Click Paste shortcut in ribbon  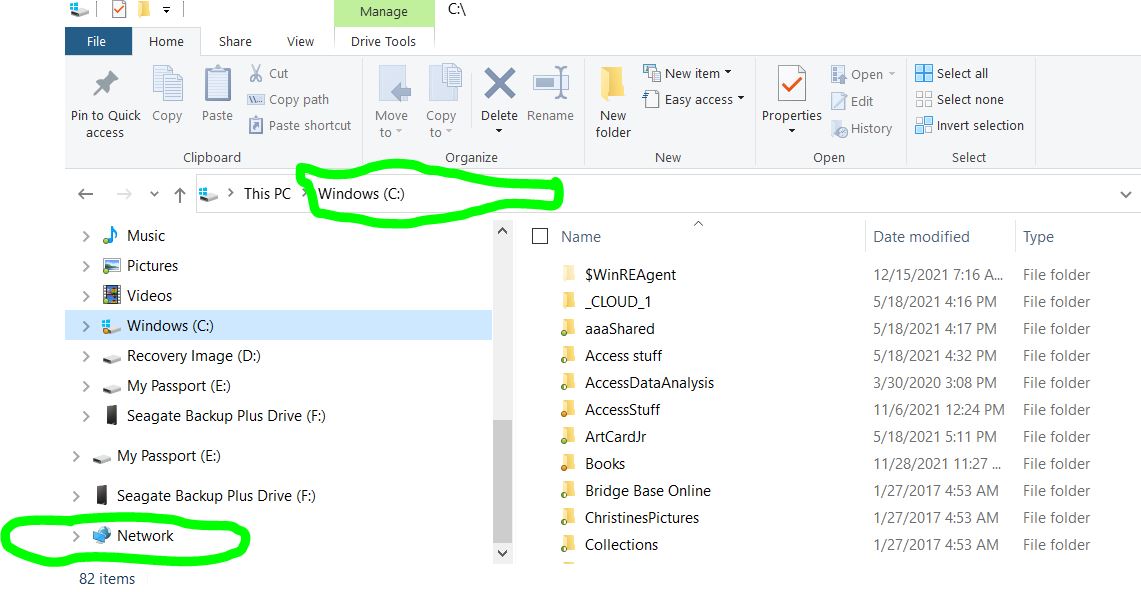pos(300,126)
